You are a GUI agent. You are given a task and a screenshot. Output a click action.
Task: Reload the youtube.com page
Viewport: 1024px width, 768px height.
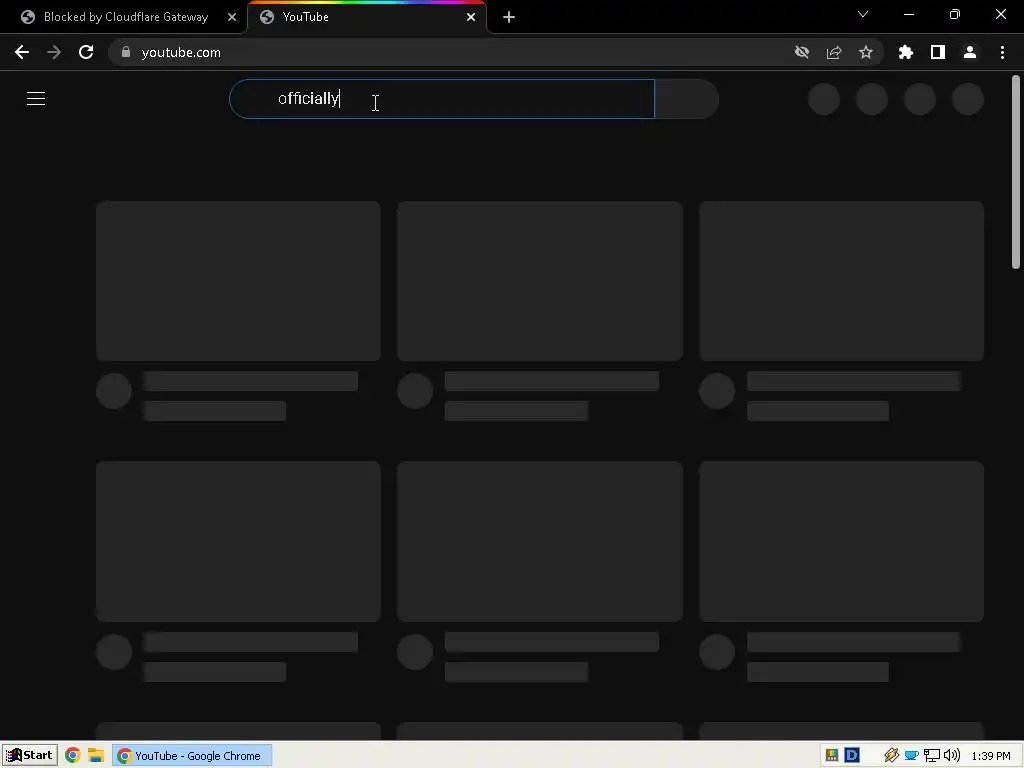[86, 52]
